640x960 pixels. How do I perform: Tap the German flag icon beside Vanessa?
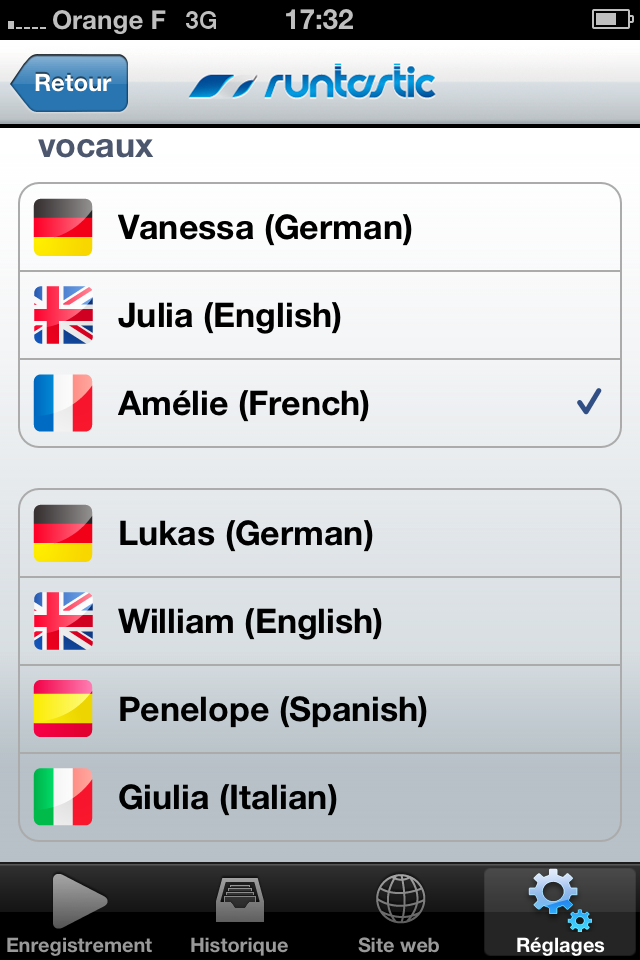(63, 227)
